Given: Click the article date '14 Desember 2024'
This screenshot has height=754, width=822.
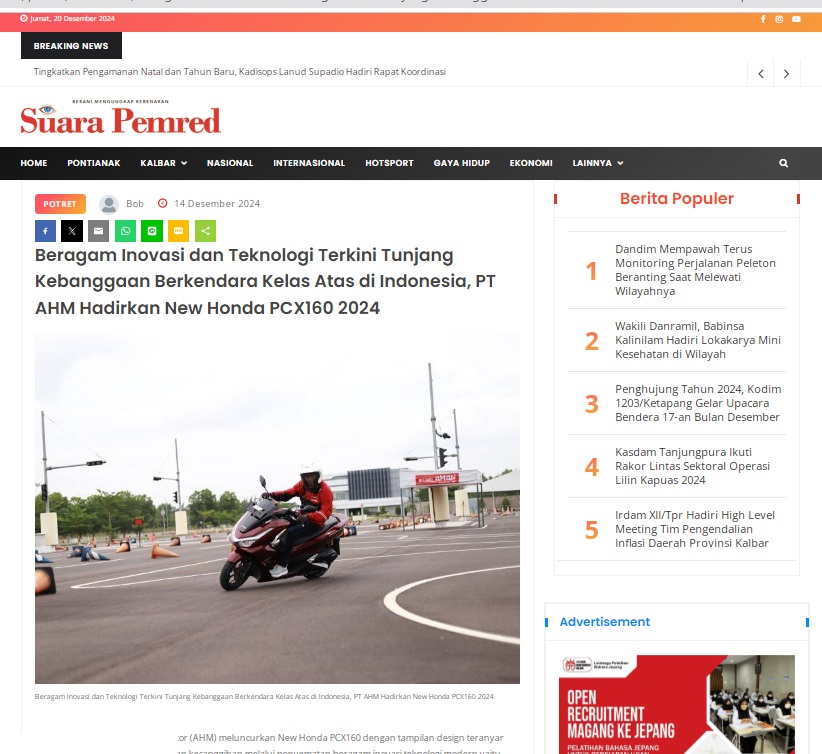Looking at the screenshot, I should click(x=217, y=204).
